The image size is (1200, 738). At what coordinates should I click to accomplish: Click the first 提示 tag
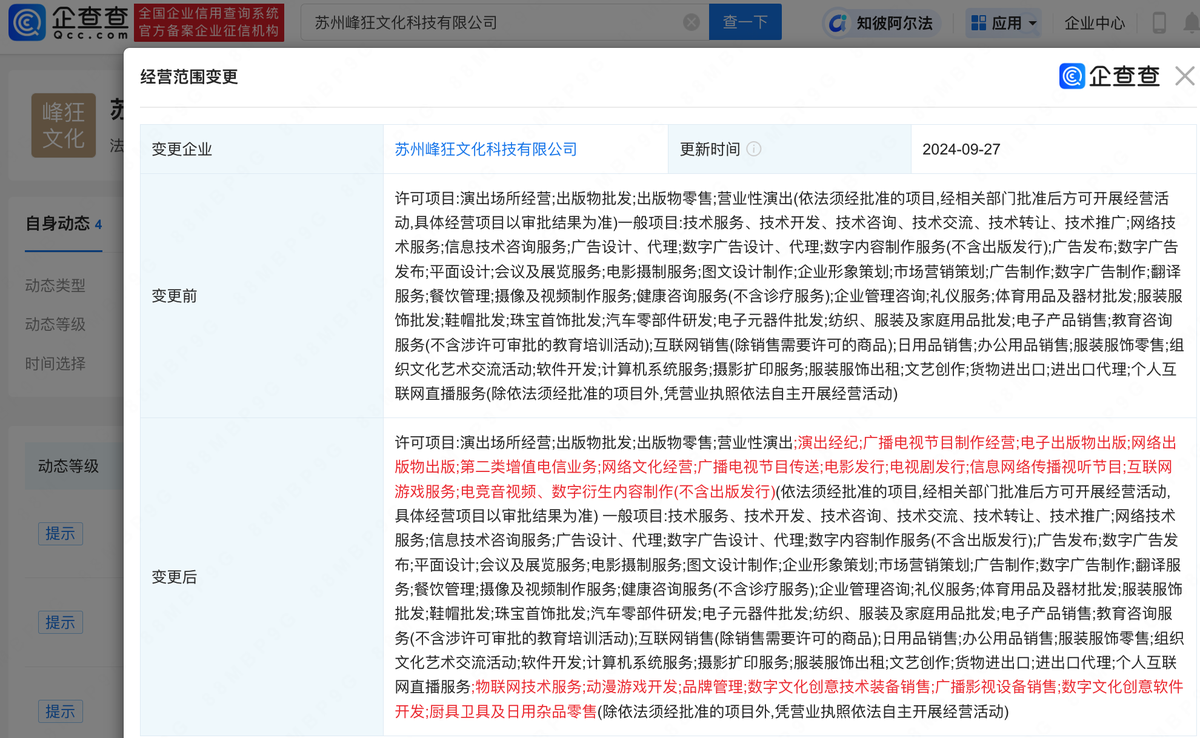[x=60, y=534]
